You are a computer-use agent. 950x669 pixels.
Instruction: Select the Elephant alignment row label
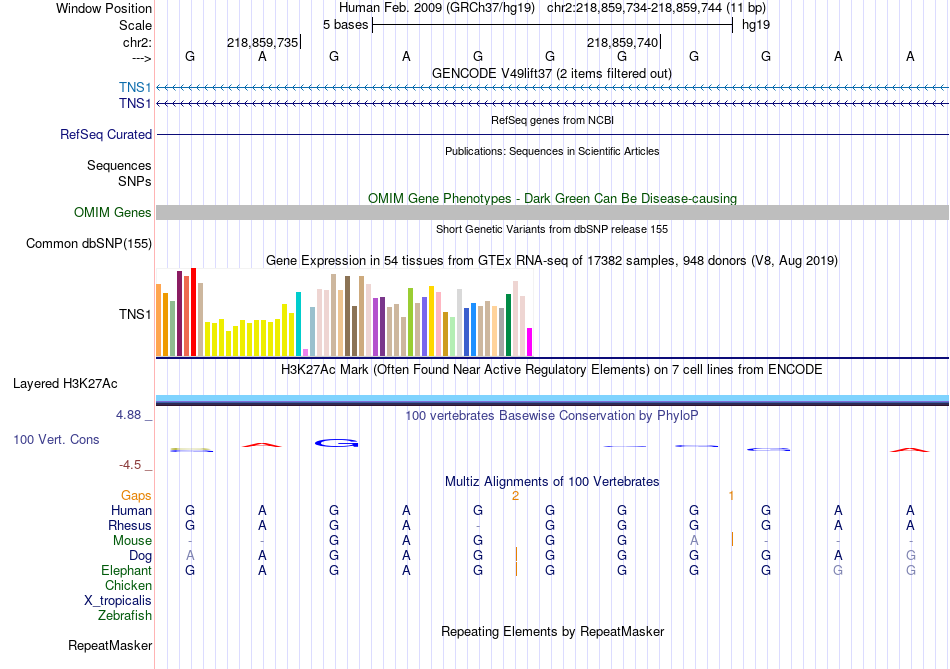click(x=126, y=571)
